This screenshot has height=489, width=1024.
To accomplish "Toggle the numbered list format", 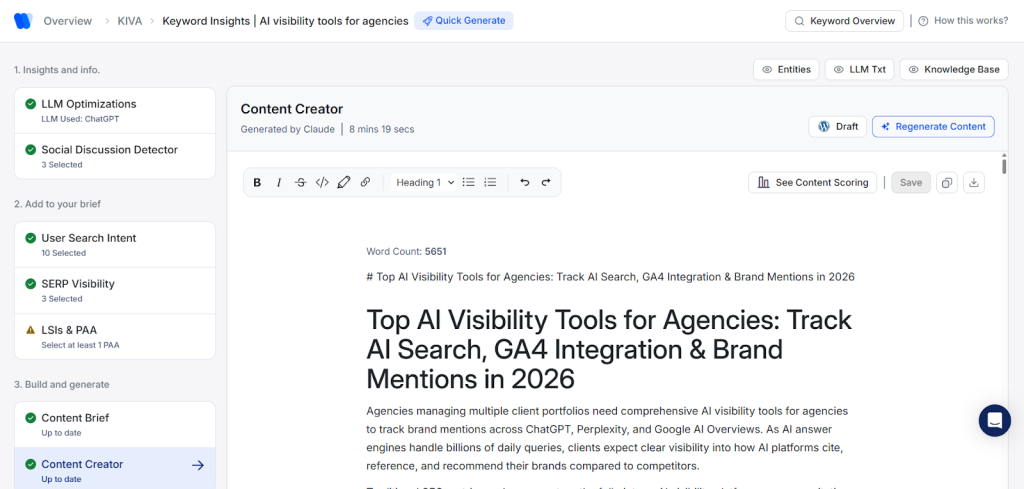I will [490, 183].
